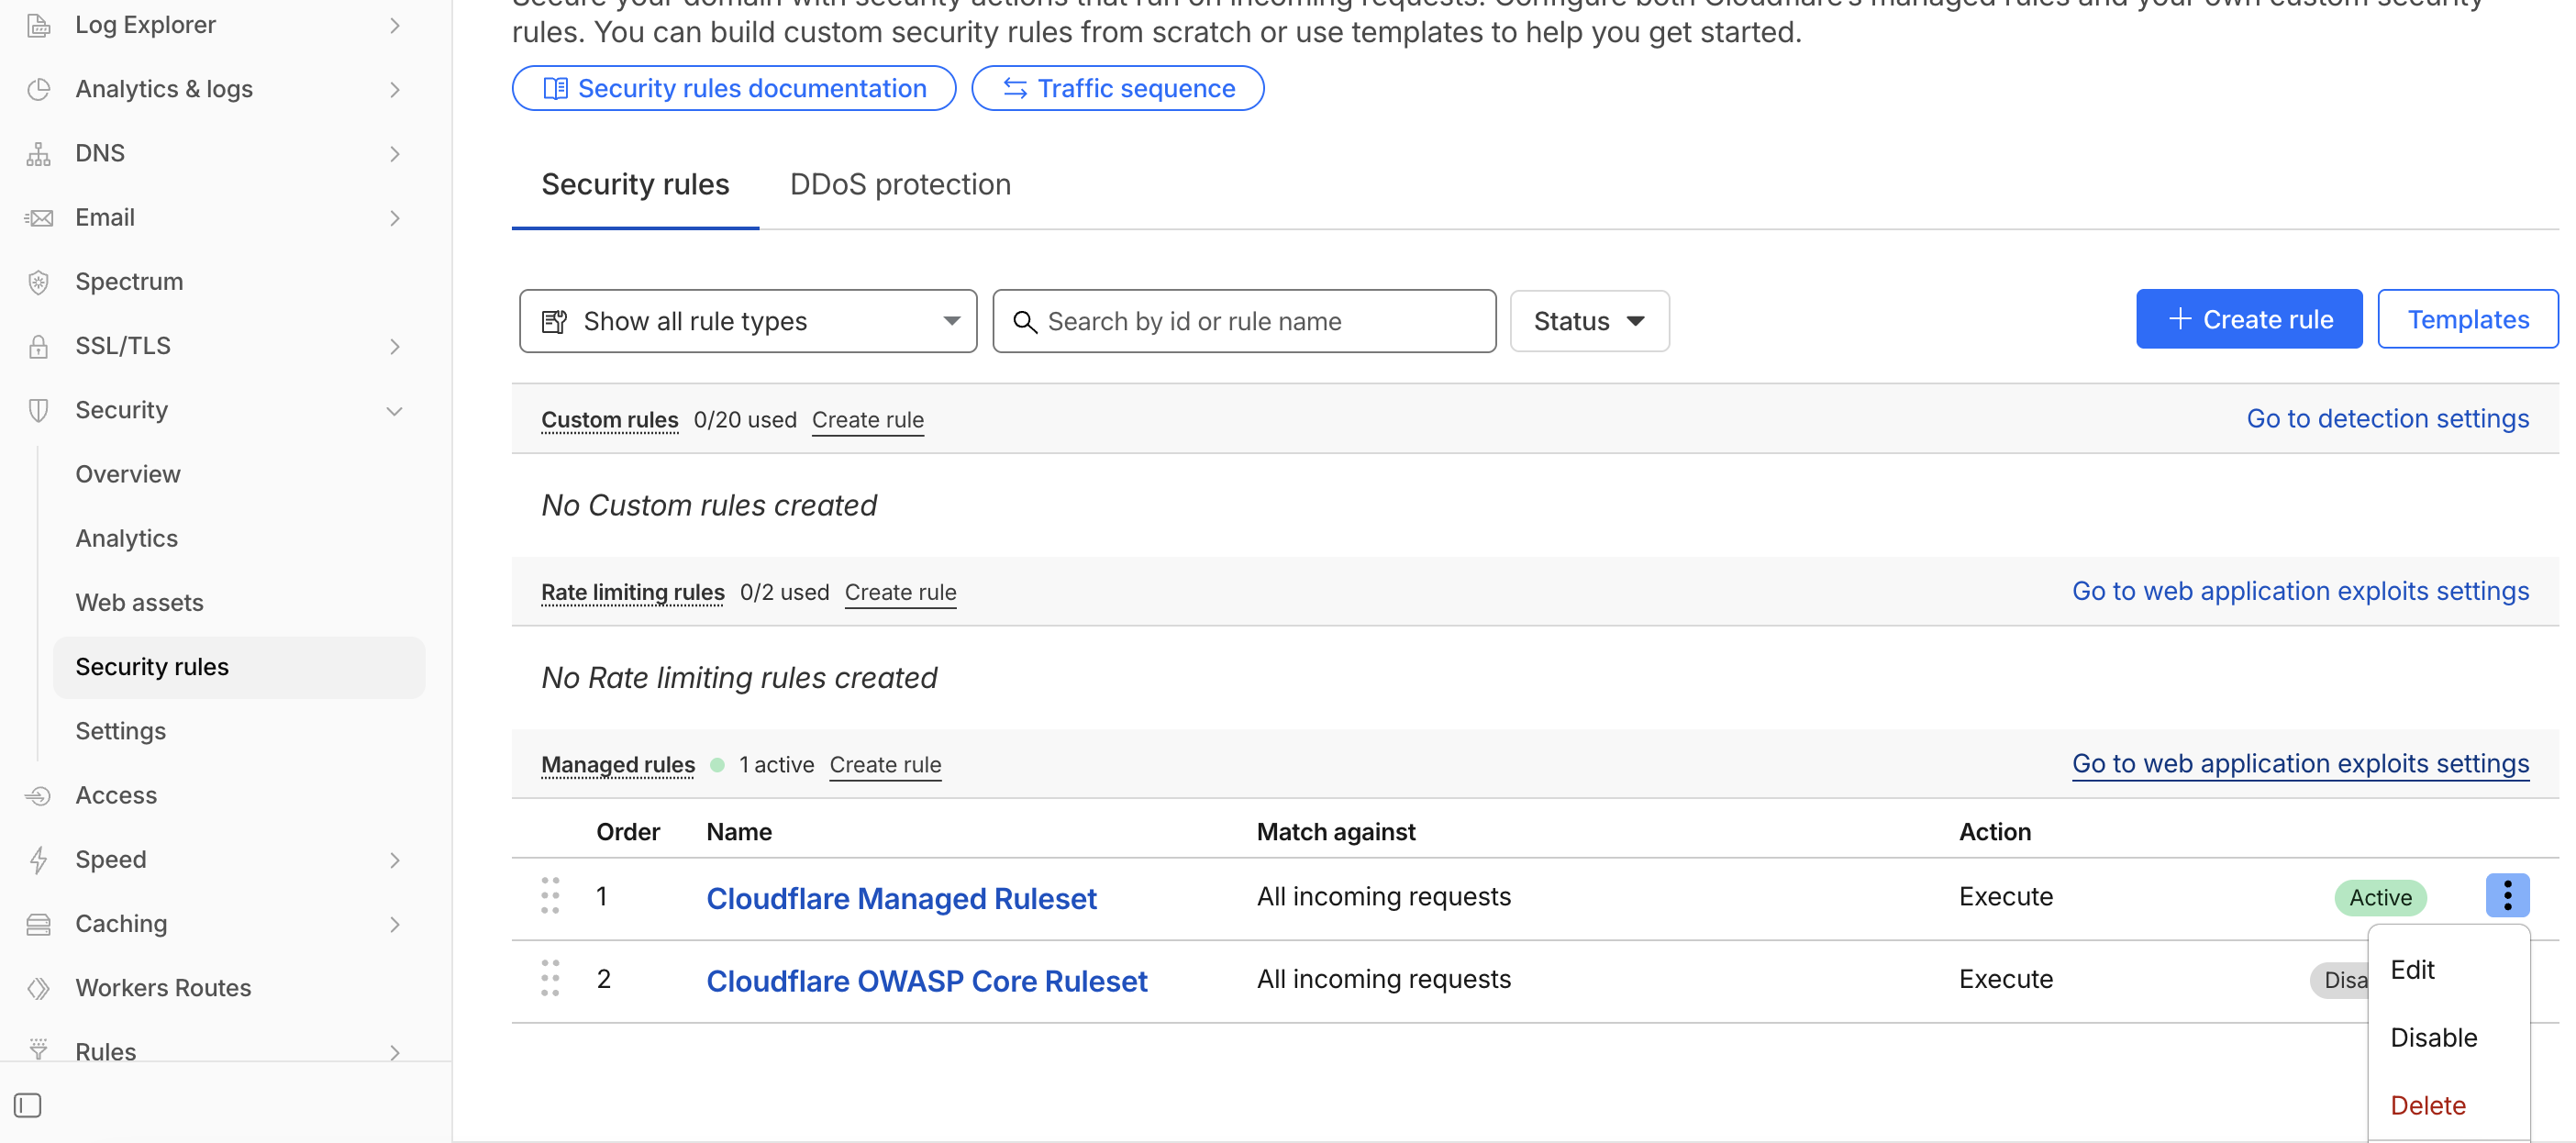
Task: Expand the Analytics & logs section
Action: pos(394,90)
